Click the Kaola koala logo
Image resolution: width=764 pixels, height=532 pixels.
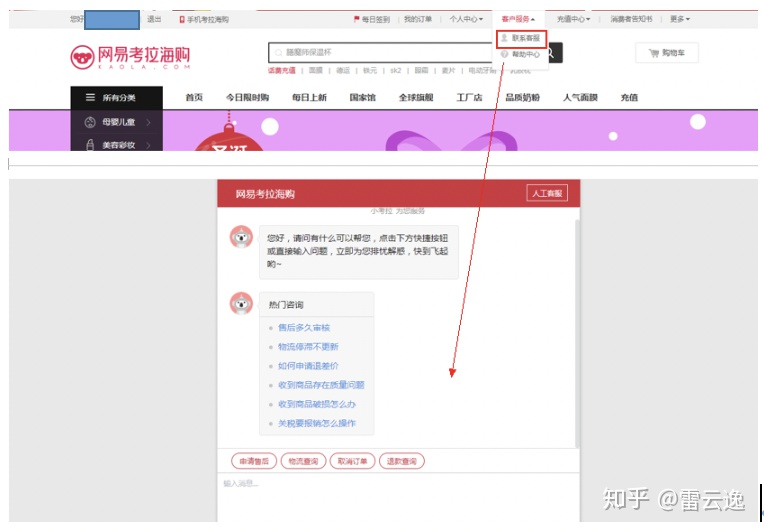coord(82,57)
